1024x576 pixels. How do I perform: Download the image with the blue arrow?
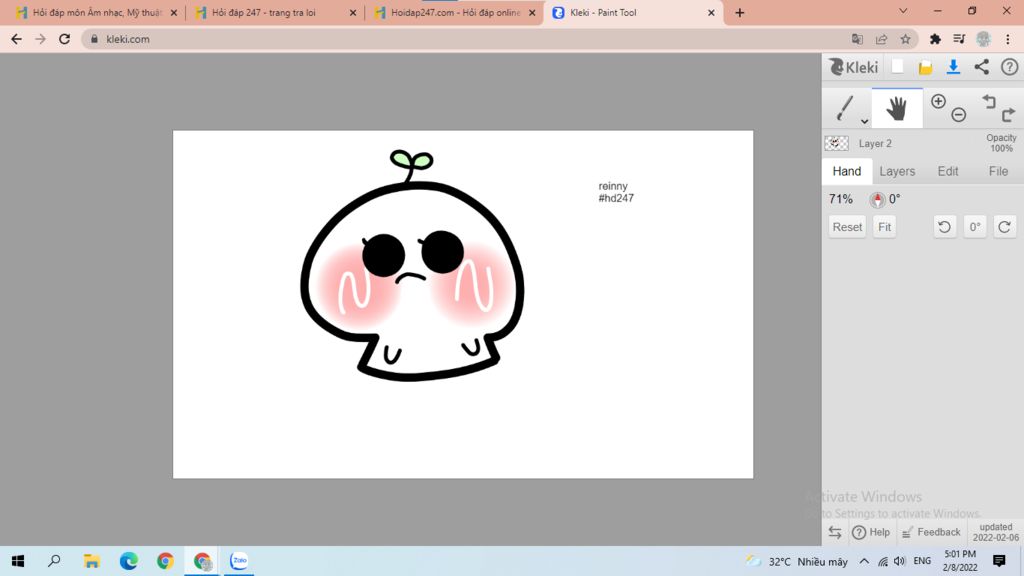(953, 67)
